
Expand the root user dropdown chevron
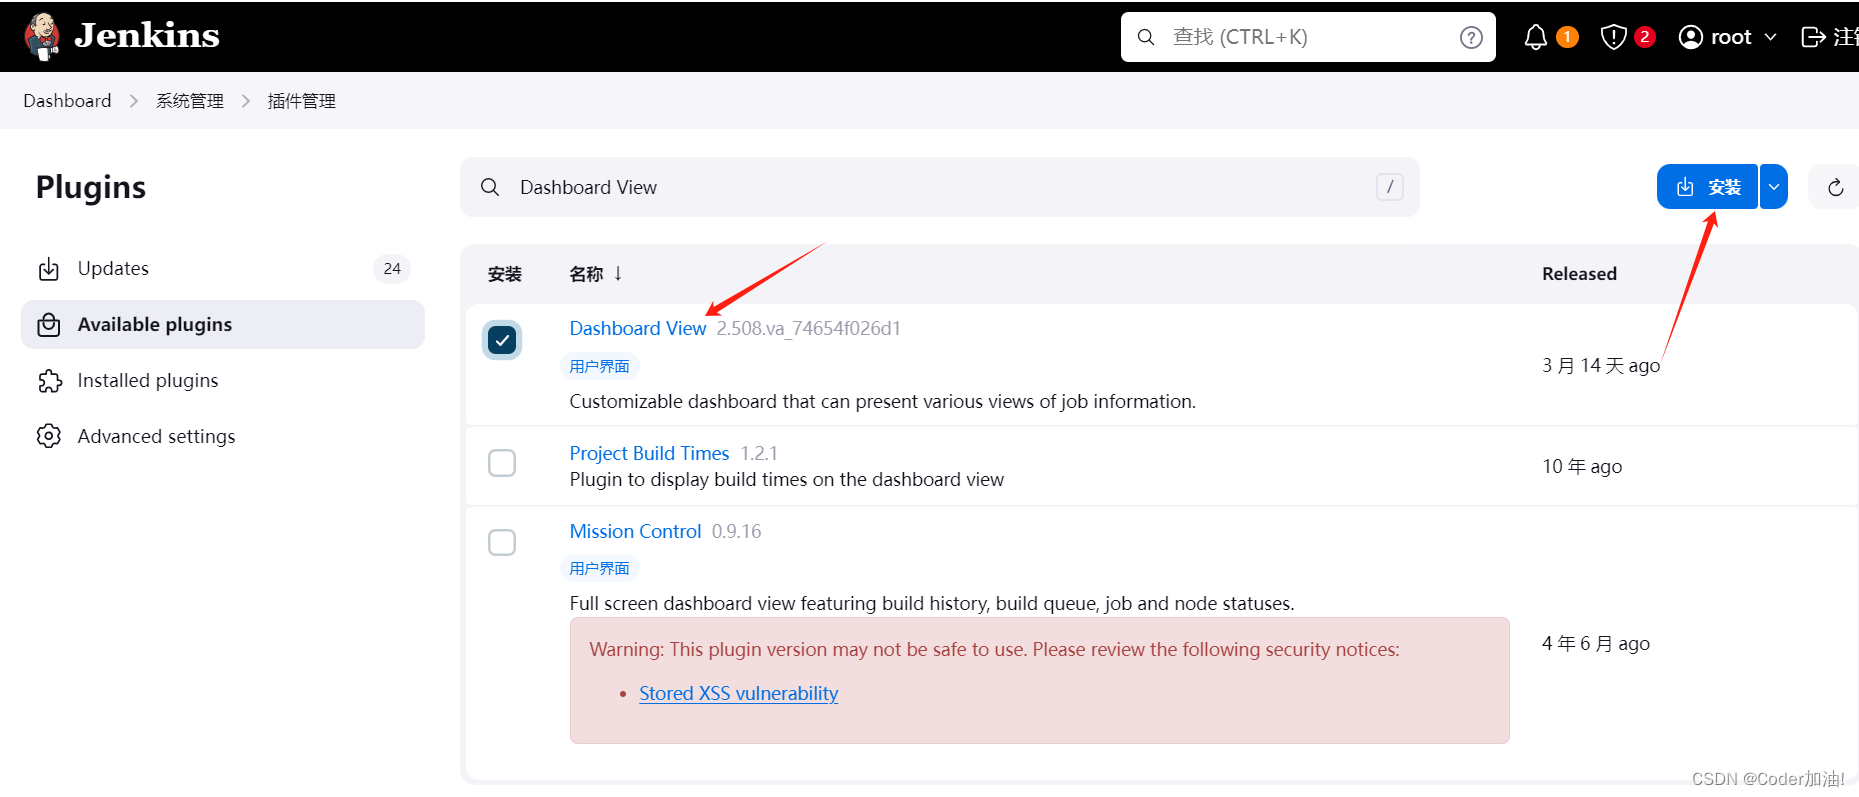pos(1770,37)
